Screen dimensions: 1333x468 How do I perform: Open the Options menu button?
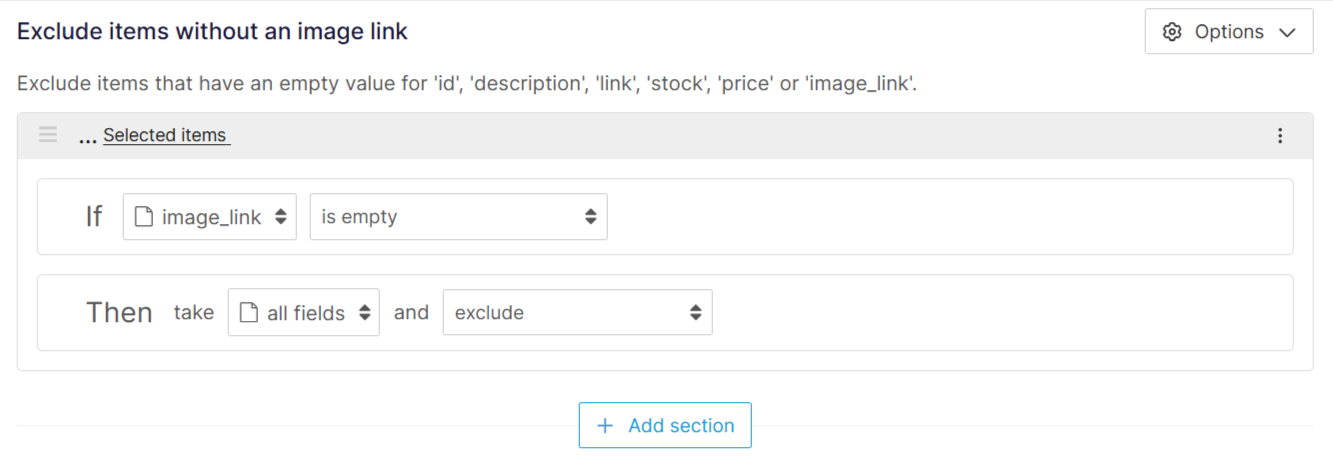pos(1228,32)
